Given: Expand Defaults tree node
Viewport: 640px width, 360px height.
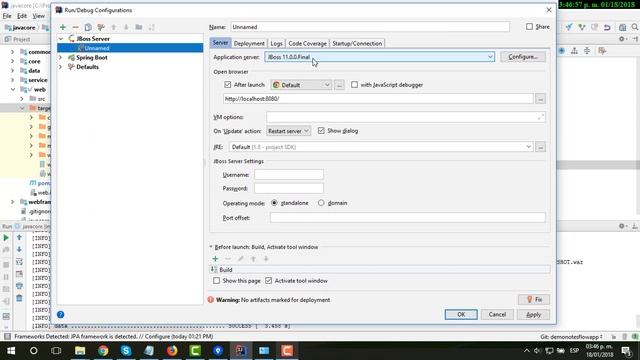Looking at the screenshot, I should point(61,67).
